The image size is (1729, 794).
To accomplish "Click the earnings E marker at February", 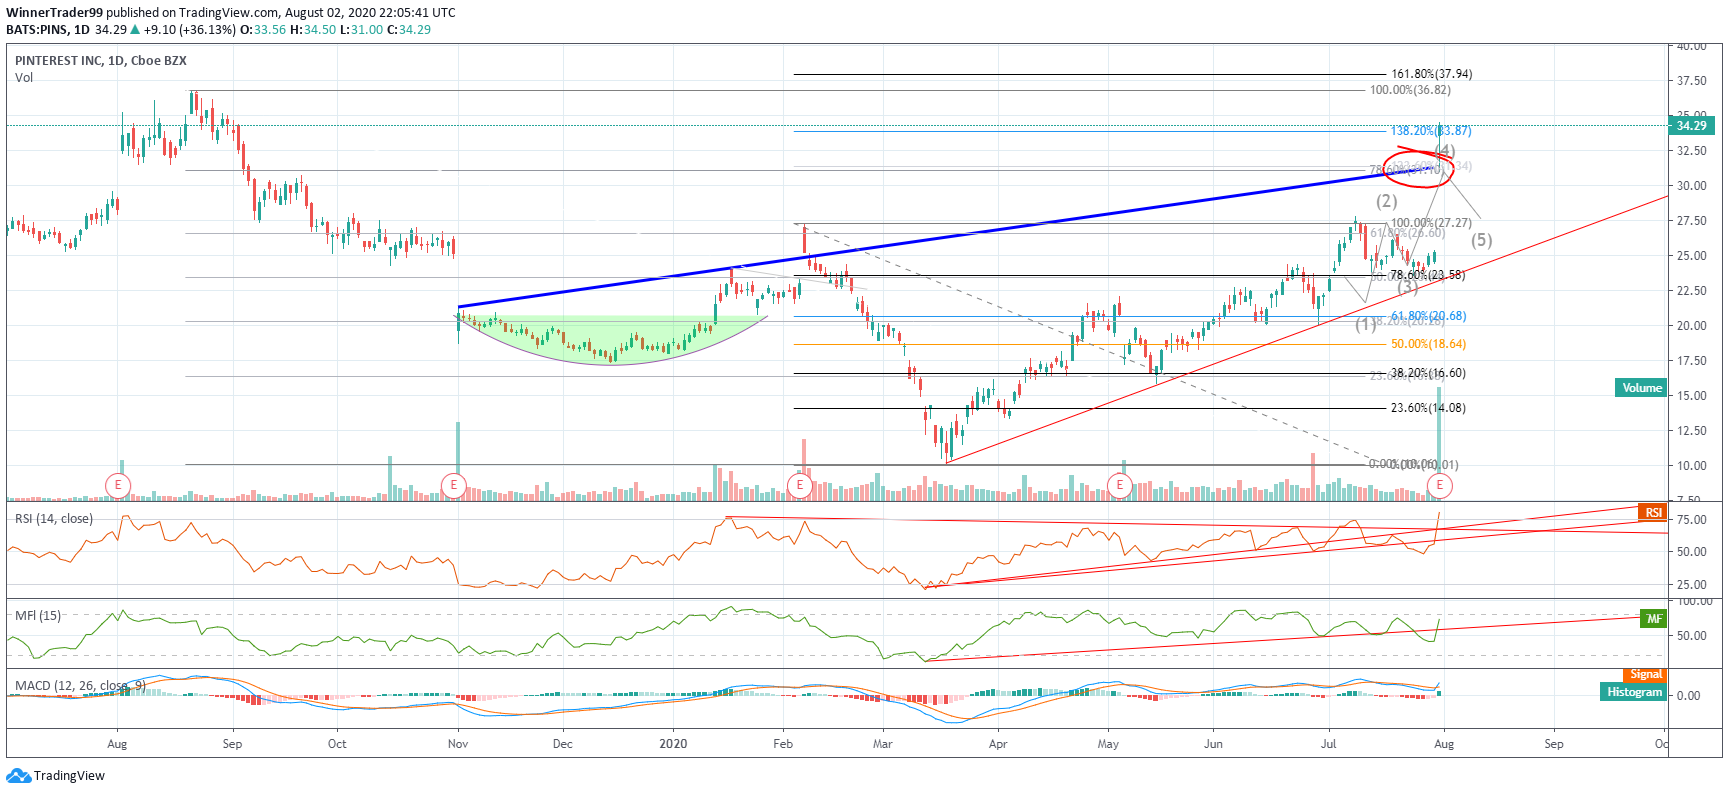I will coord(799,486).
